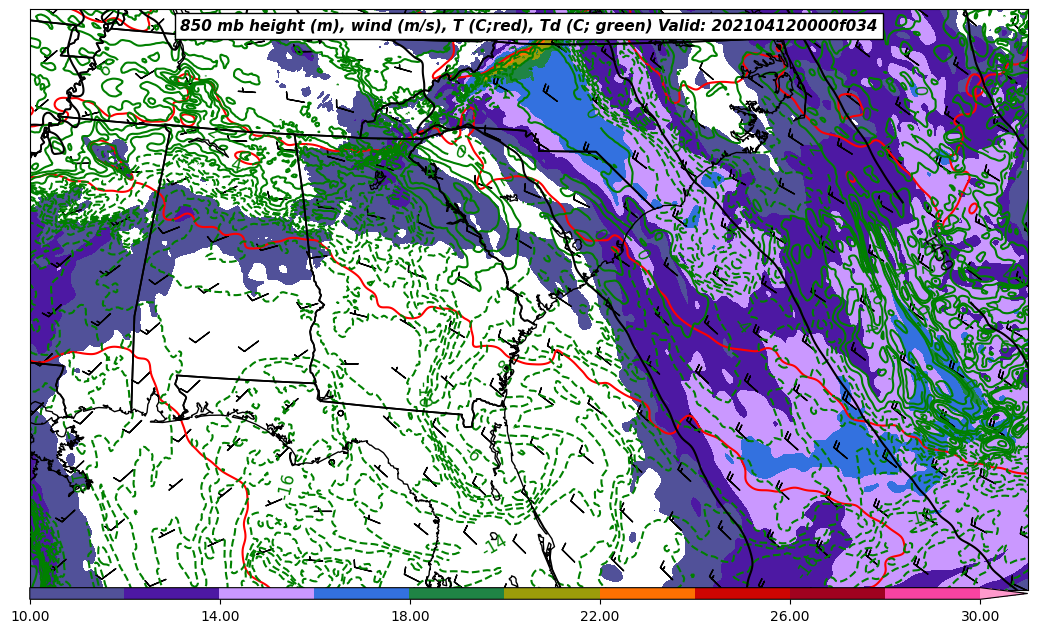Select the olive 20–22 colorbar segment

(552, 593)
